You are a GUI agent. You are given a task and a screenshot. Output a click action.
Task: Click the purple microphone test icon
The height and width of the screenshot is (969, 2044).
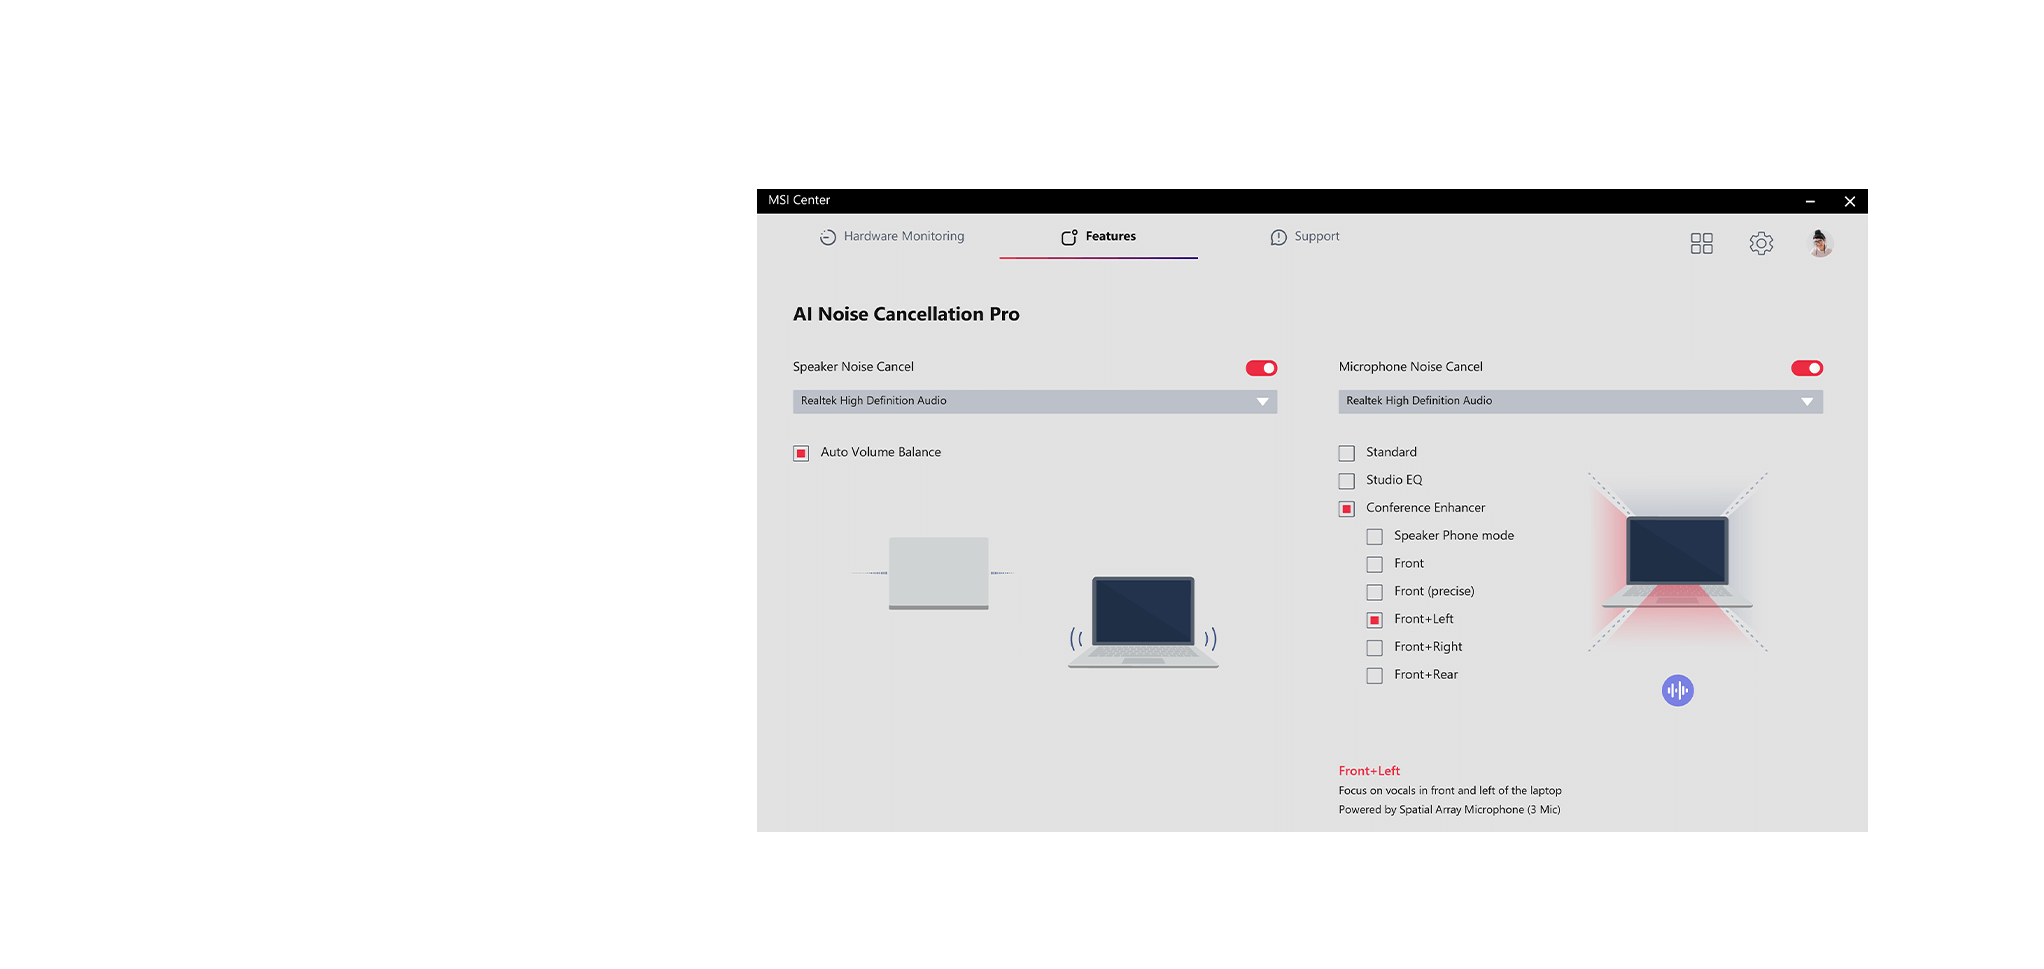click(1677, 691)
